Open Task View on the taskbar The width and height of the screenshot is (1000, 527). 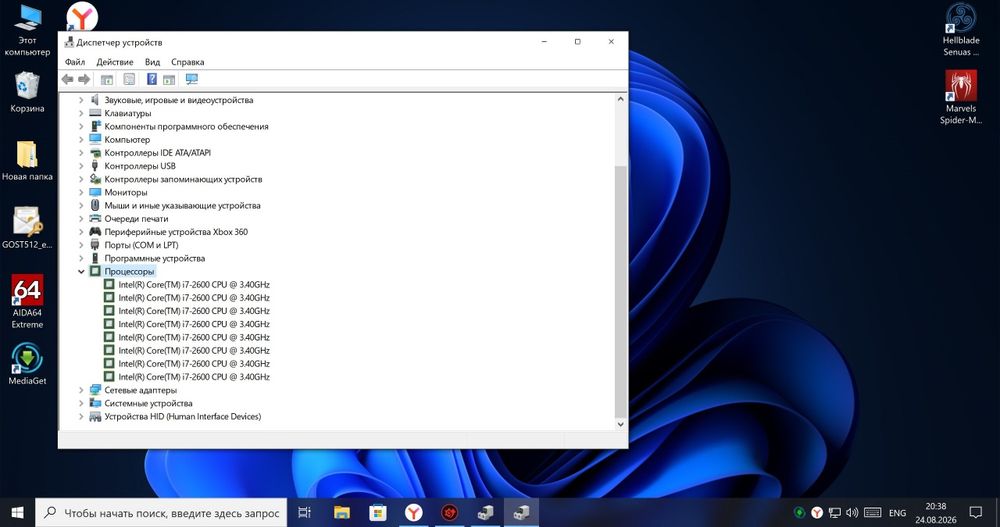pyautogui.click(x=305, y=512)
